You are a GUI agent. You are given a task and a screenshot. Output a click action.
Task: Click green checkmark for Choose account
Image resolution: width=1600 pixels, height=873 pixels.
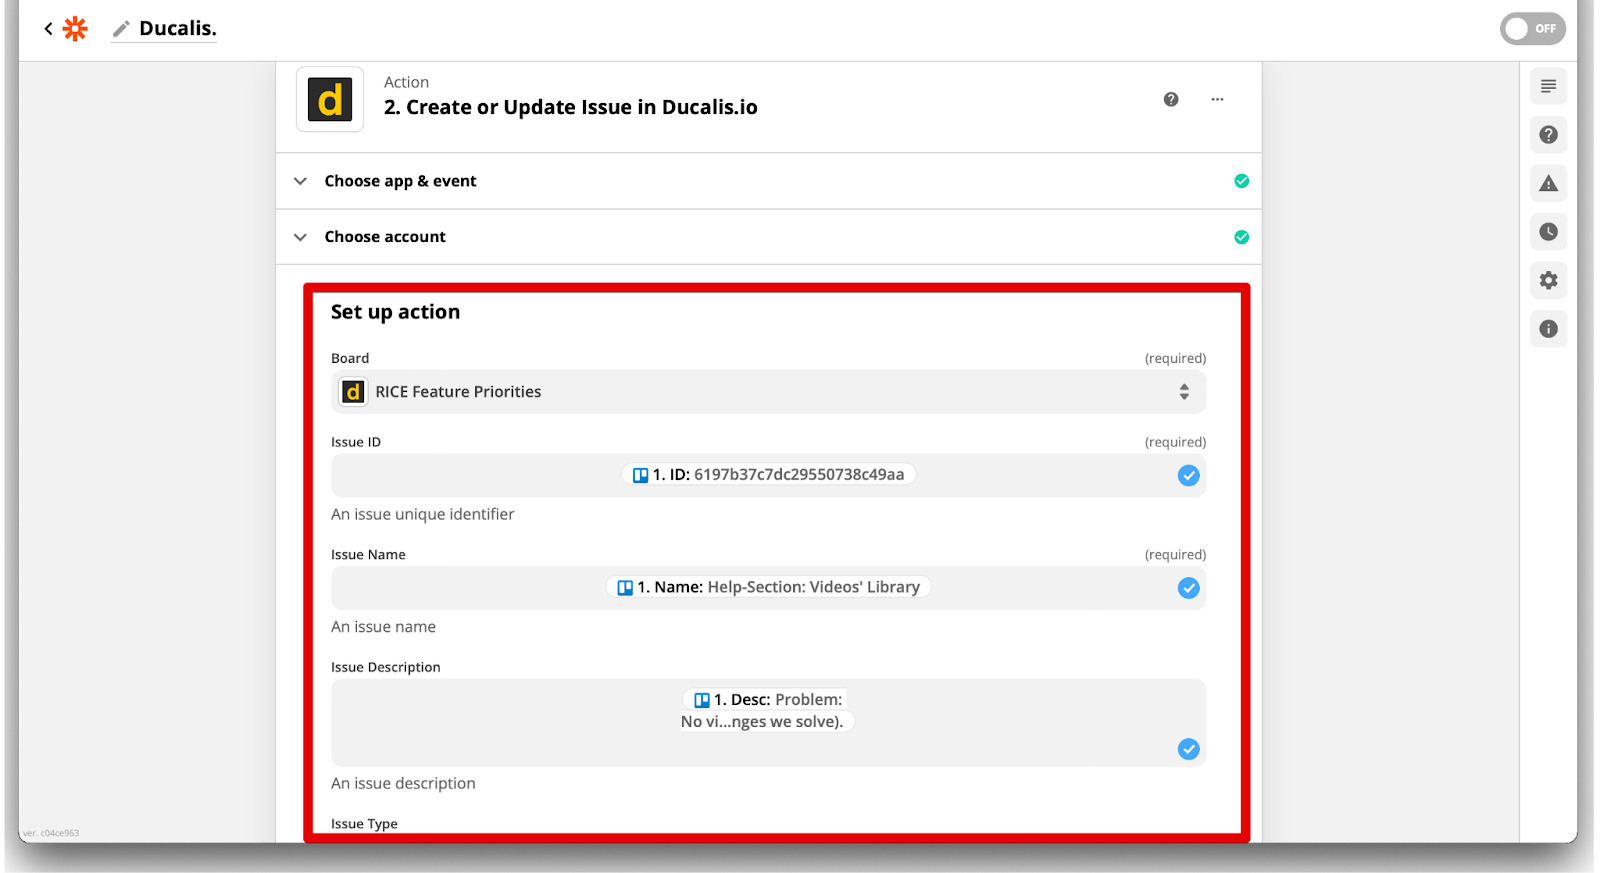(x=1241, y=237)
